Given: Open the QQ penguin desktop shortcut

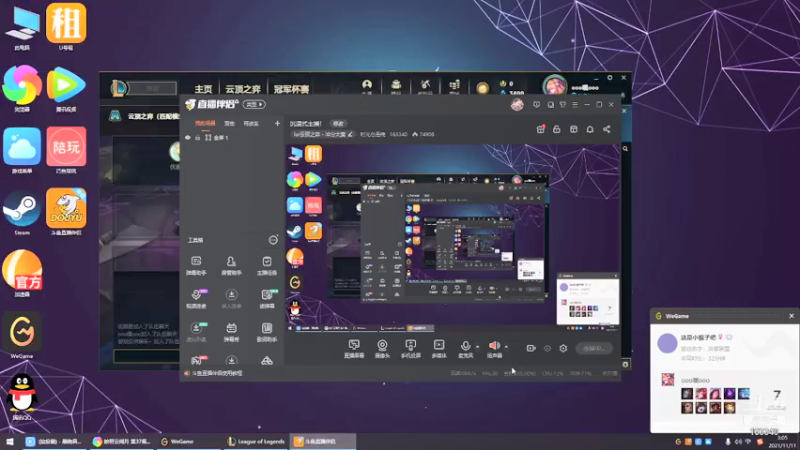Looking at the screenshot, I should point(22,397).
